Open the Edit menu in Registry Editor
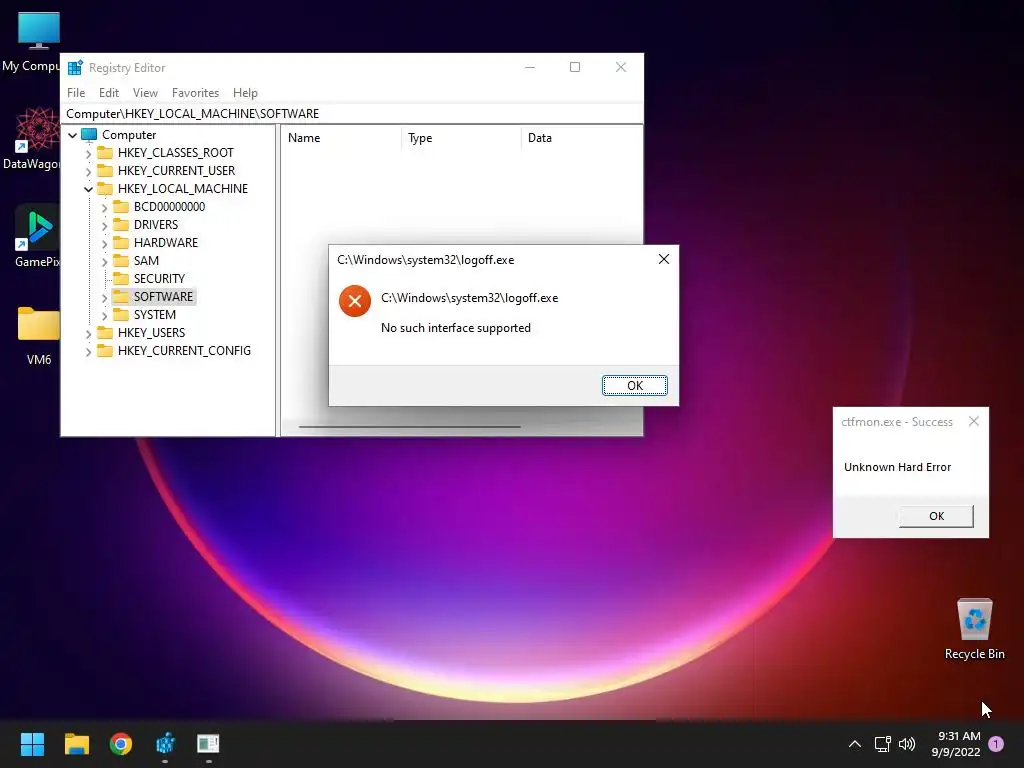 coord(108,93)
